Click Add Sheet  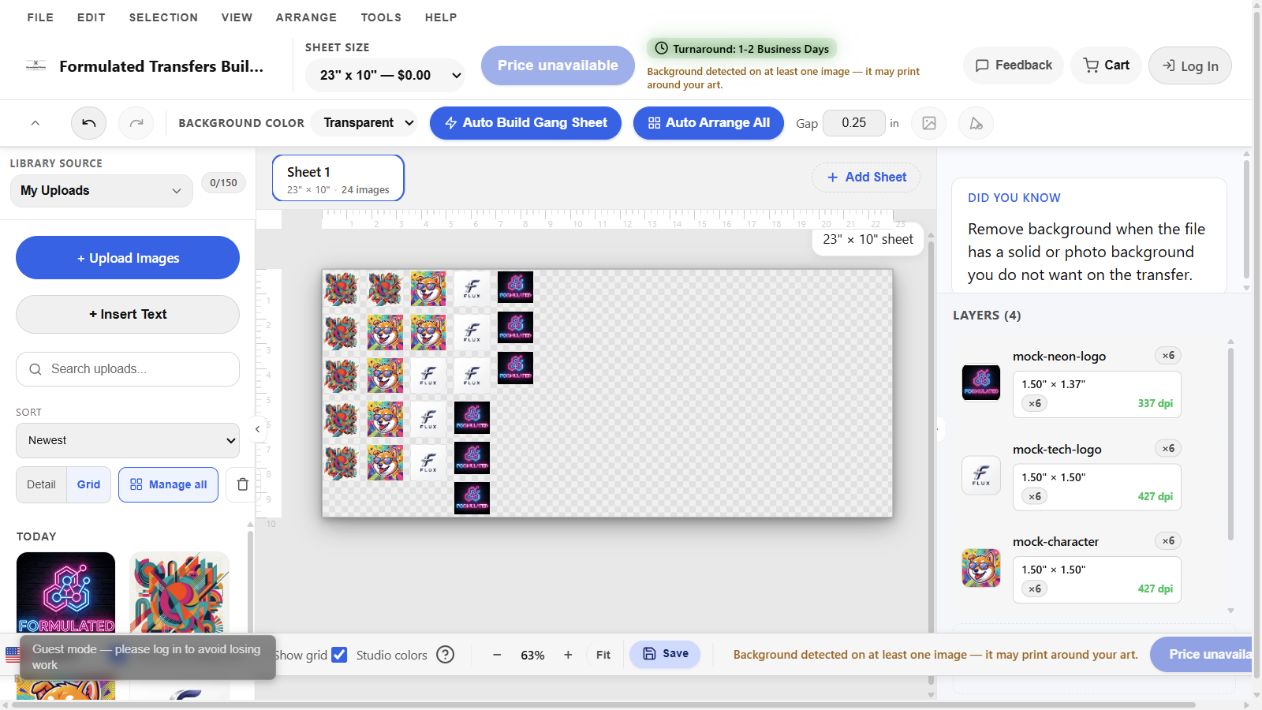[x=866, y=177]
